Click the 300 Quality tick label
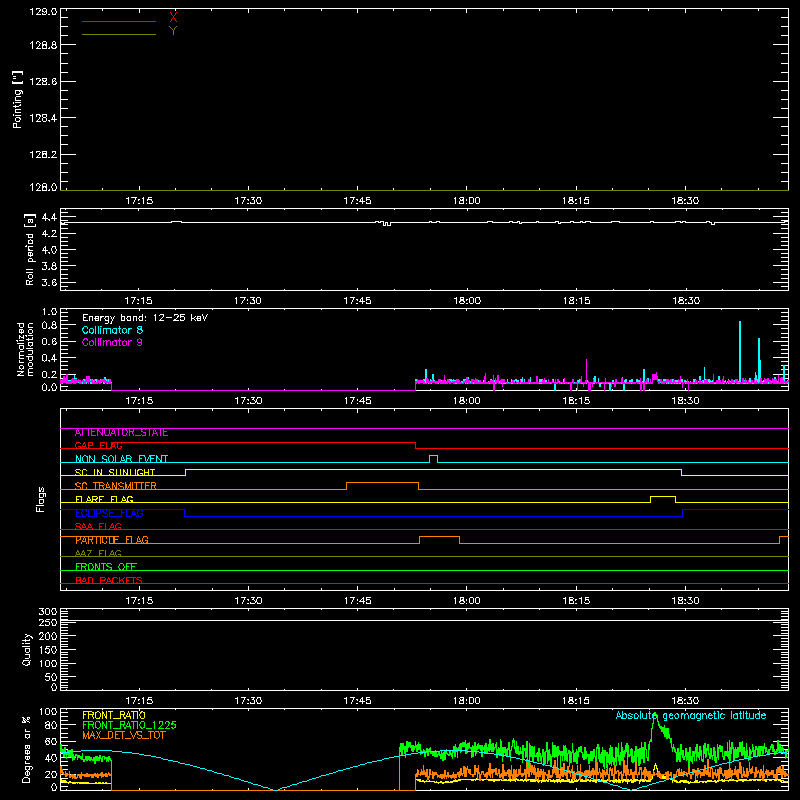The image size is (800, 800). (x=47, y=612)
